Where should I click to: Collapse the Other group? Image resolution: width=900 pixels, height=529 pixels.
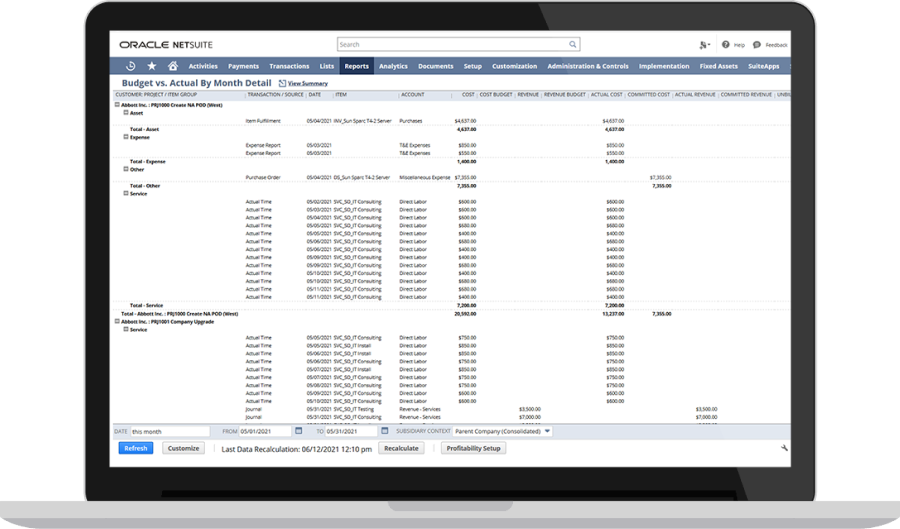point(126,169)
